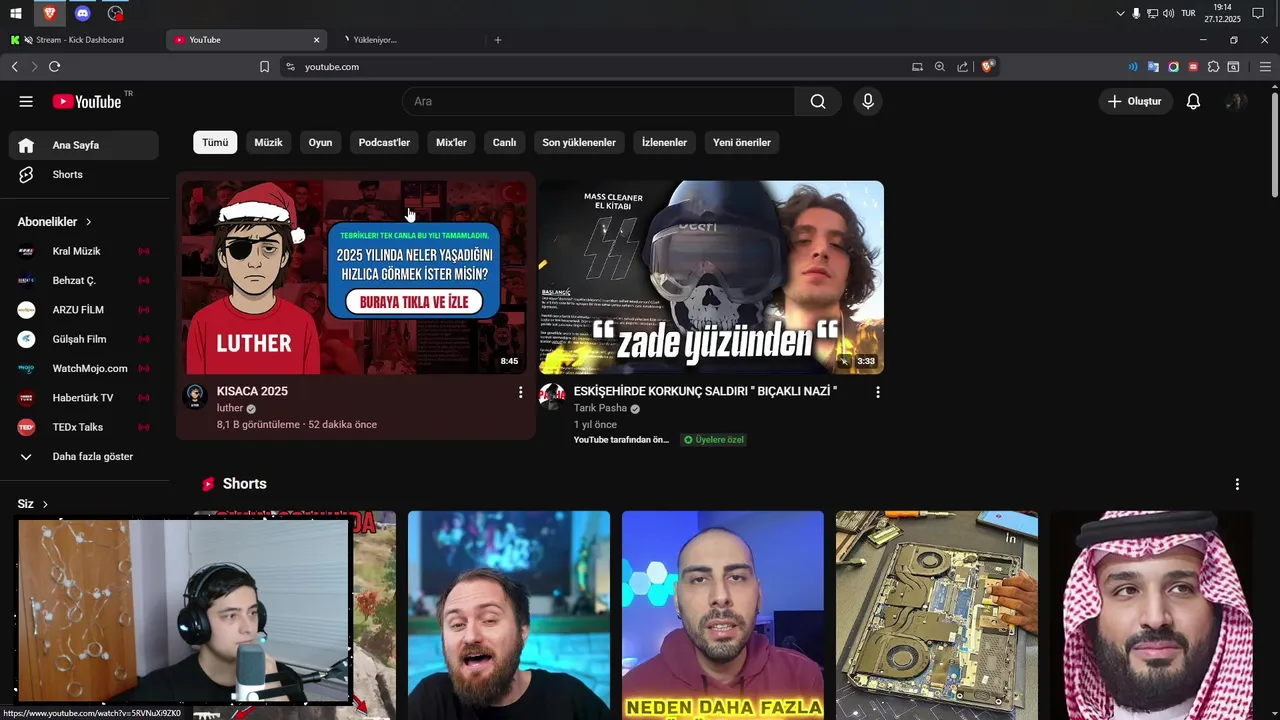Select the Son yüklenenler chip
The image size is (1280, 720).
tap(579, 143)
